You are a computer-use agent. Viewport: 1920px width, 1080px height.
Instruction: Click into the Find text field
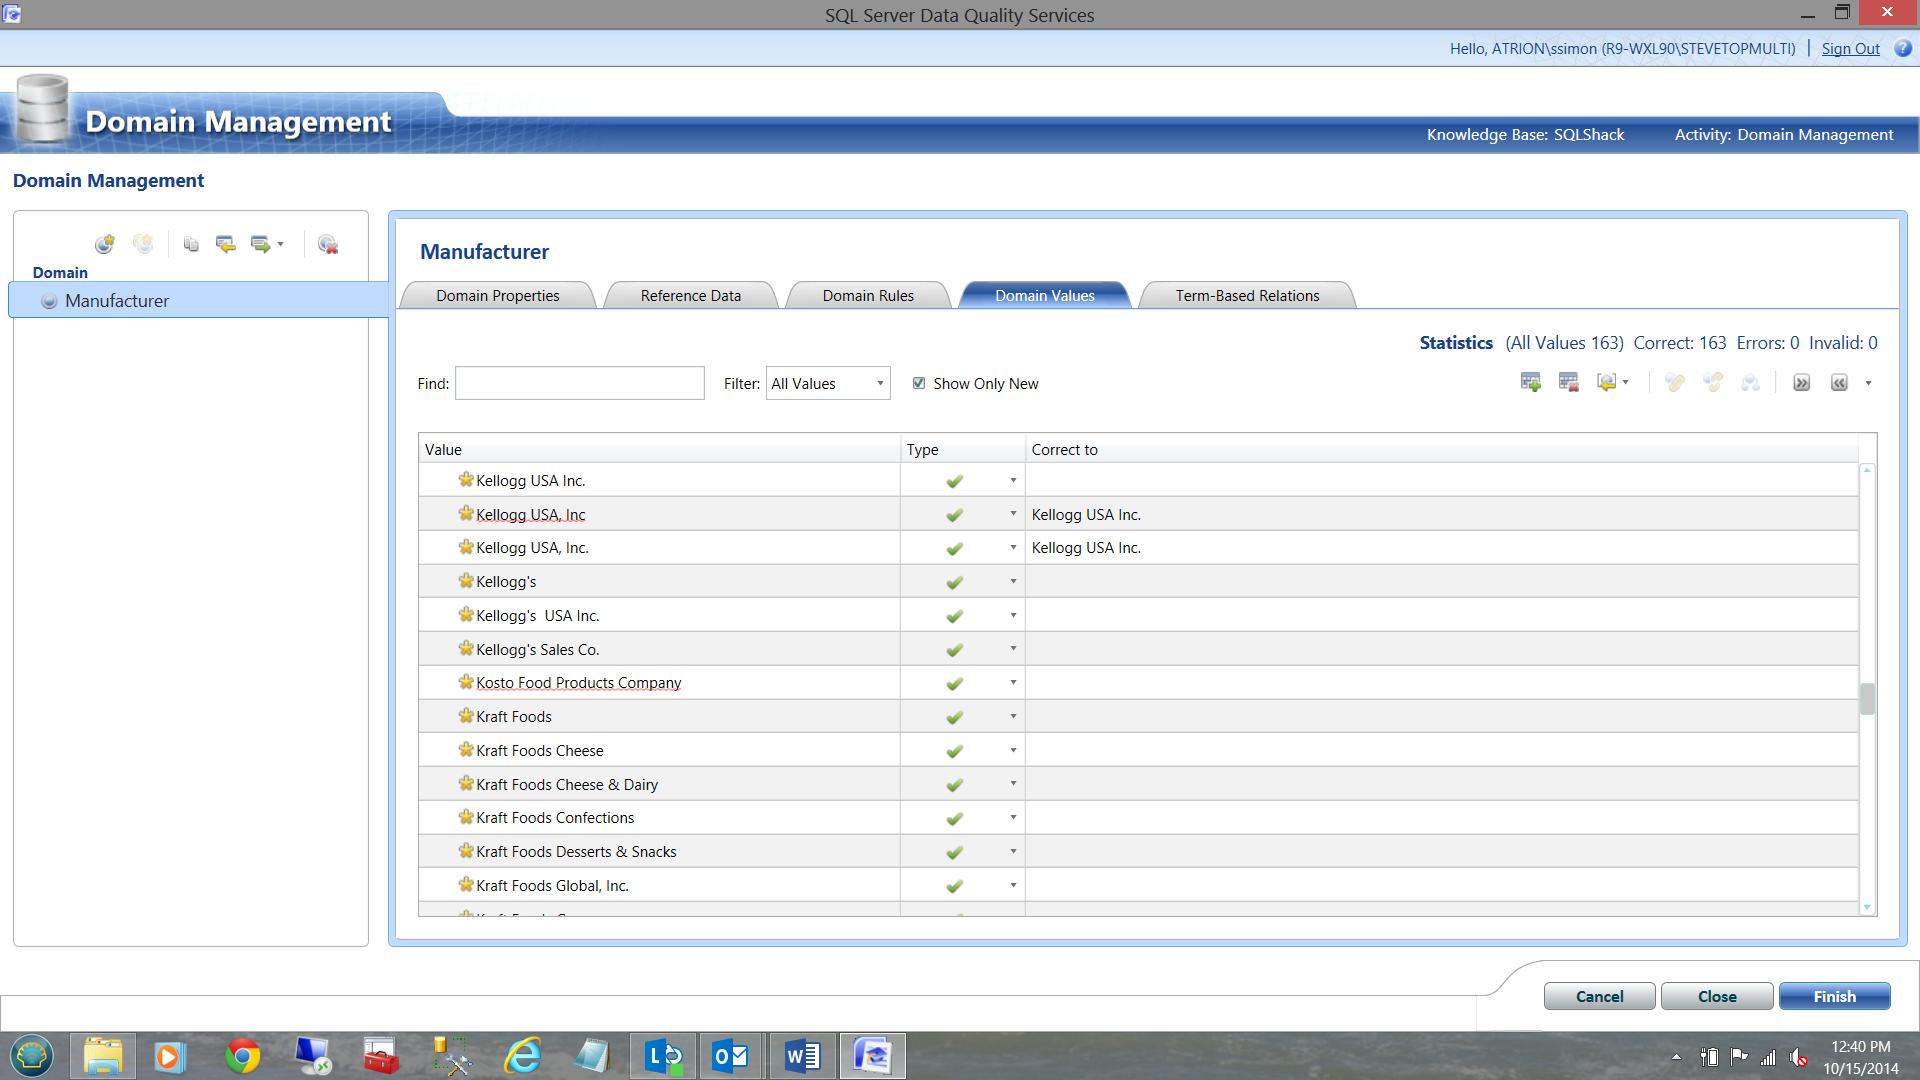(x=579, y=384)
